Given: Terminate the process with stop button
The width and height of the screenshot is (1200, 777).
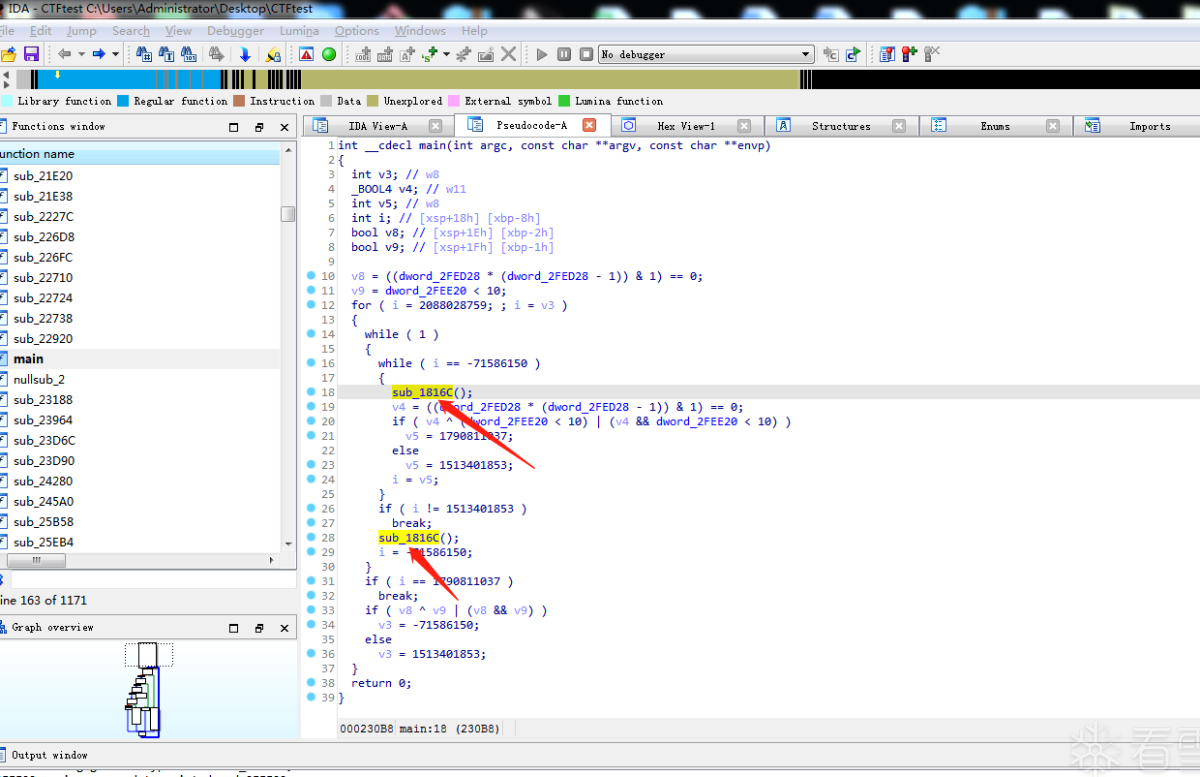Looking at the screenshot, I should point(586,54).
